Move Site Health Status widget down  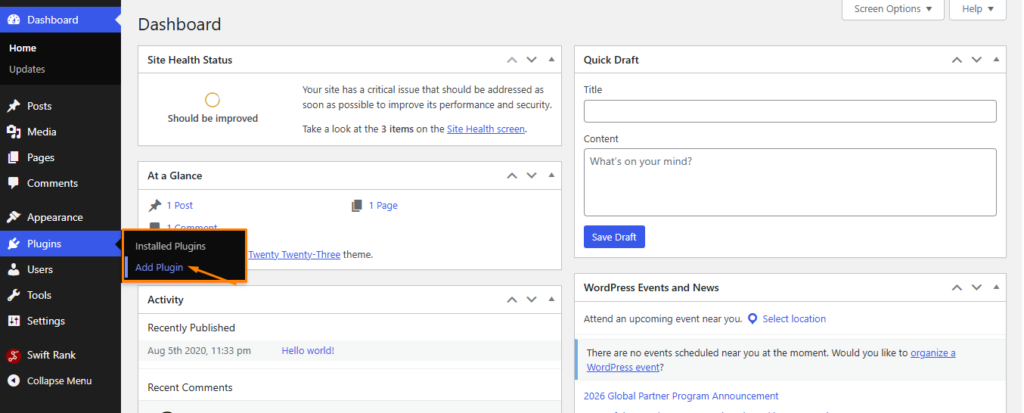click(x=532, y=59)
